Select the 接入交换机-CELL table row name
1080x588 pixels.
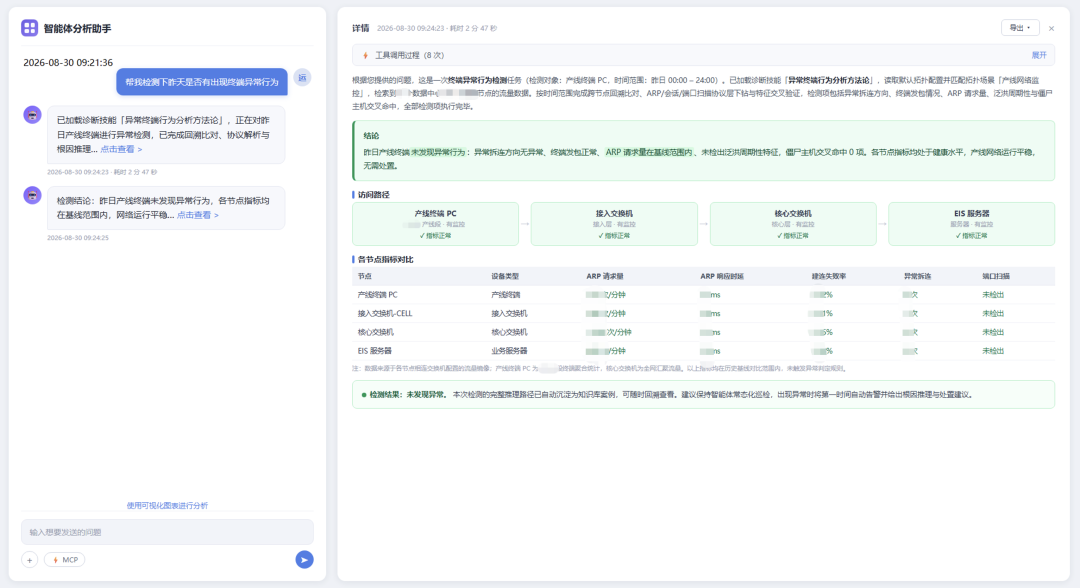(385, 313)
